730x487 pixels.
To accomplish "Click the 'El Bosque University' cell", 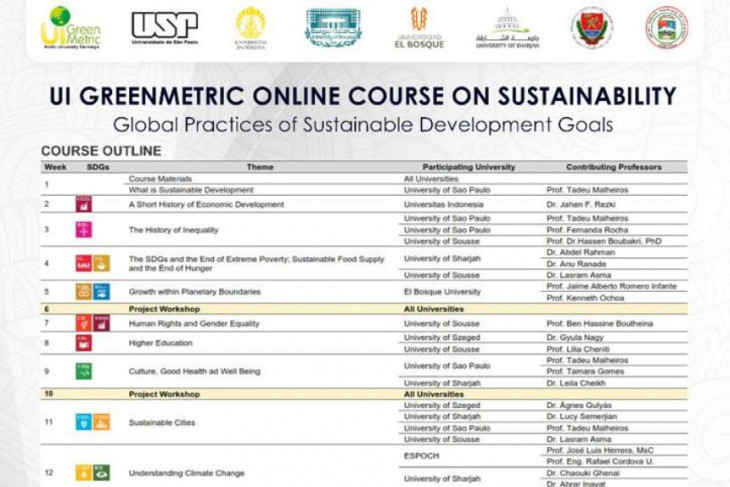I will tap(442, 292).
